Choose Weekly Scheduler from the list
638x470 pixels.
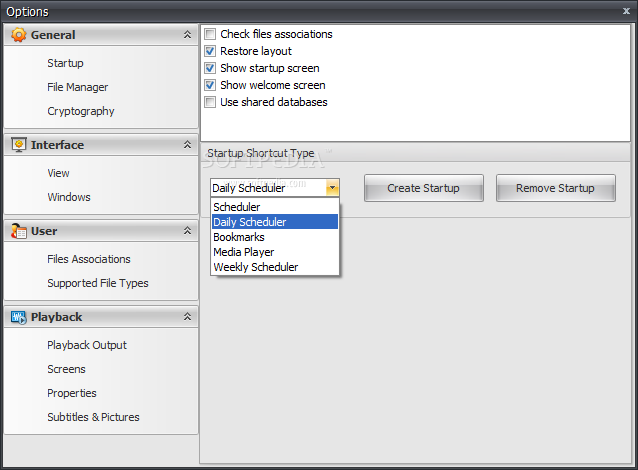tap(275, 267)
